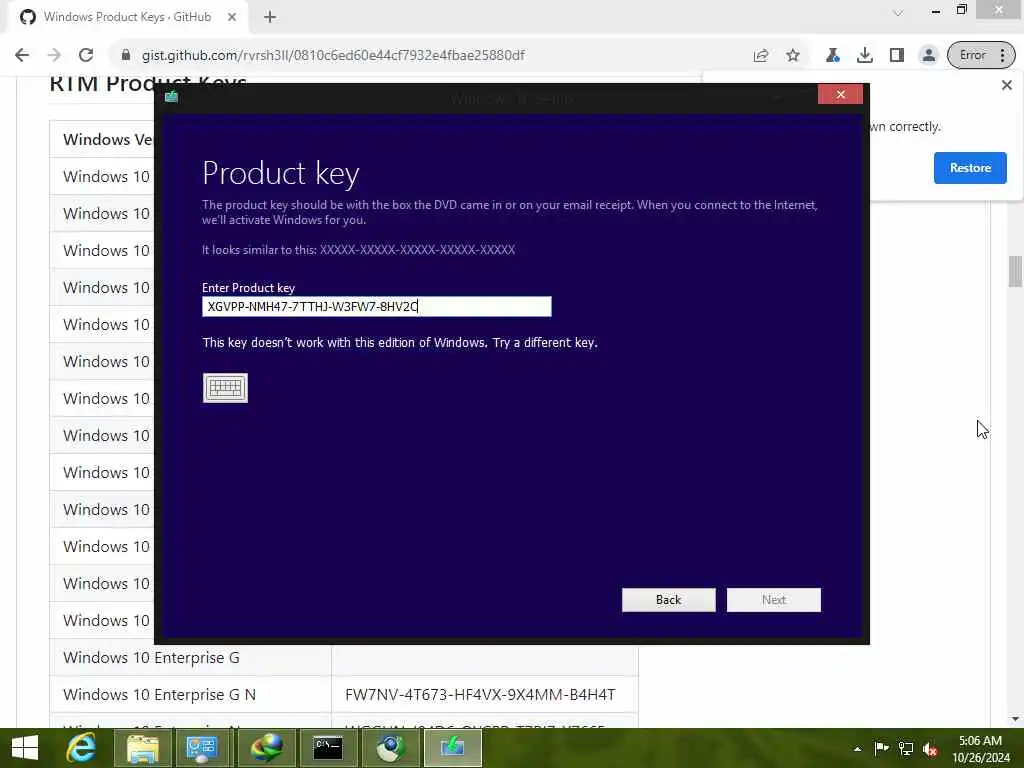Dismiss the restore pages popup

coord(1006,85)
